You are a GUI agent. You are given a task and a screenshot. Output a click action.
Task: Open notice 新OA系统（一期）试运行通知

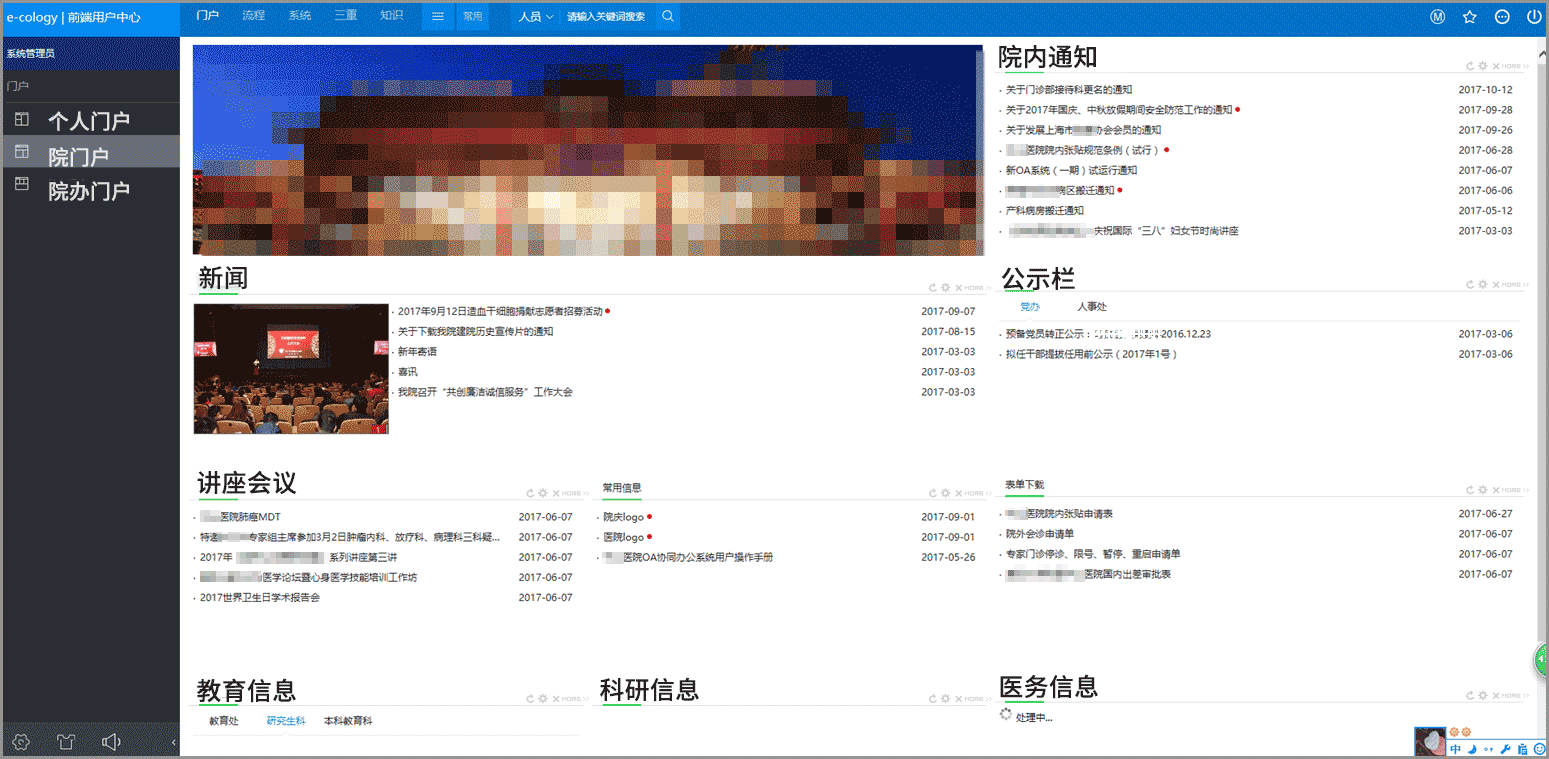[1071, 171]
